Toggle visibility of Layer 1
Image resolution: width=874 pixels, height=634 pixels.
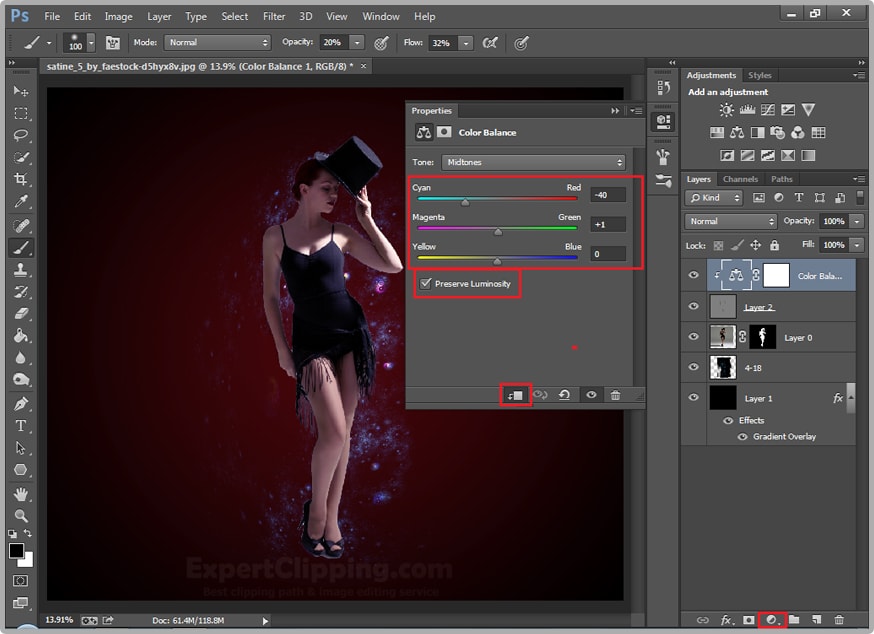click(x=693, y=397)
